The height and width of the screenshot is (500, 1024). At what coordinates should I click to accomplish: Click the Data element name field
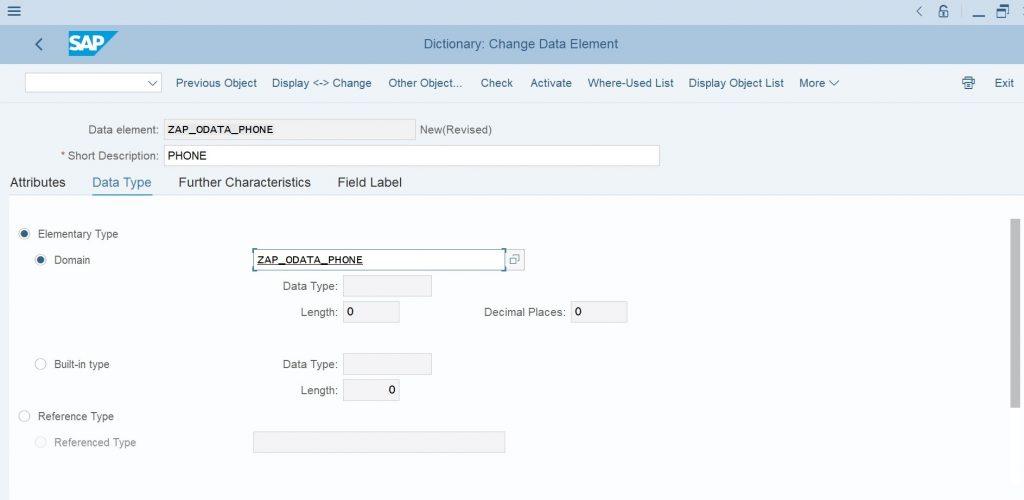click(289, 129)
